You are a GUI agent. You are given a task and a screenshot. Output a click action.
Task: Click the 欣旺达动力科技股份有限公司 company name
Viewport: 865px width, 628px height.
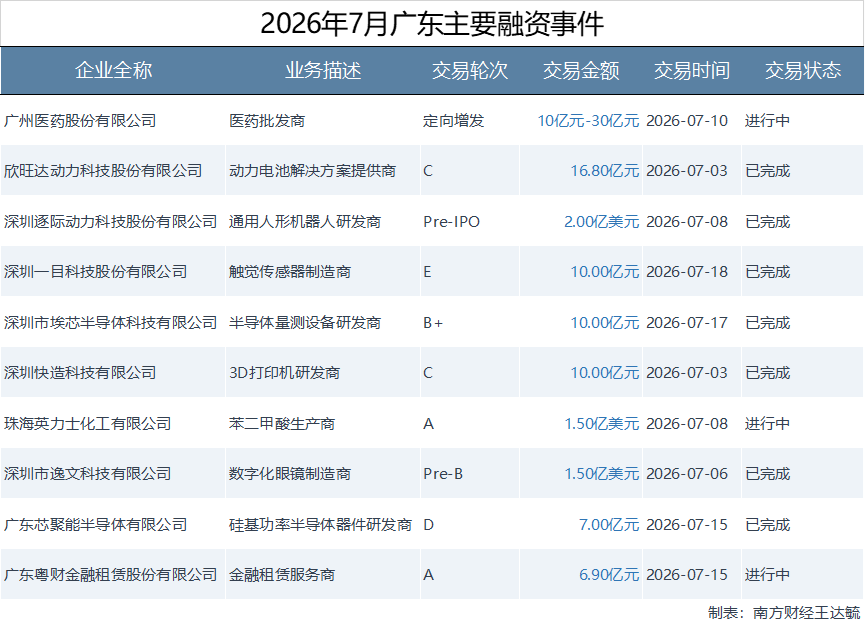click(103, 171)
